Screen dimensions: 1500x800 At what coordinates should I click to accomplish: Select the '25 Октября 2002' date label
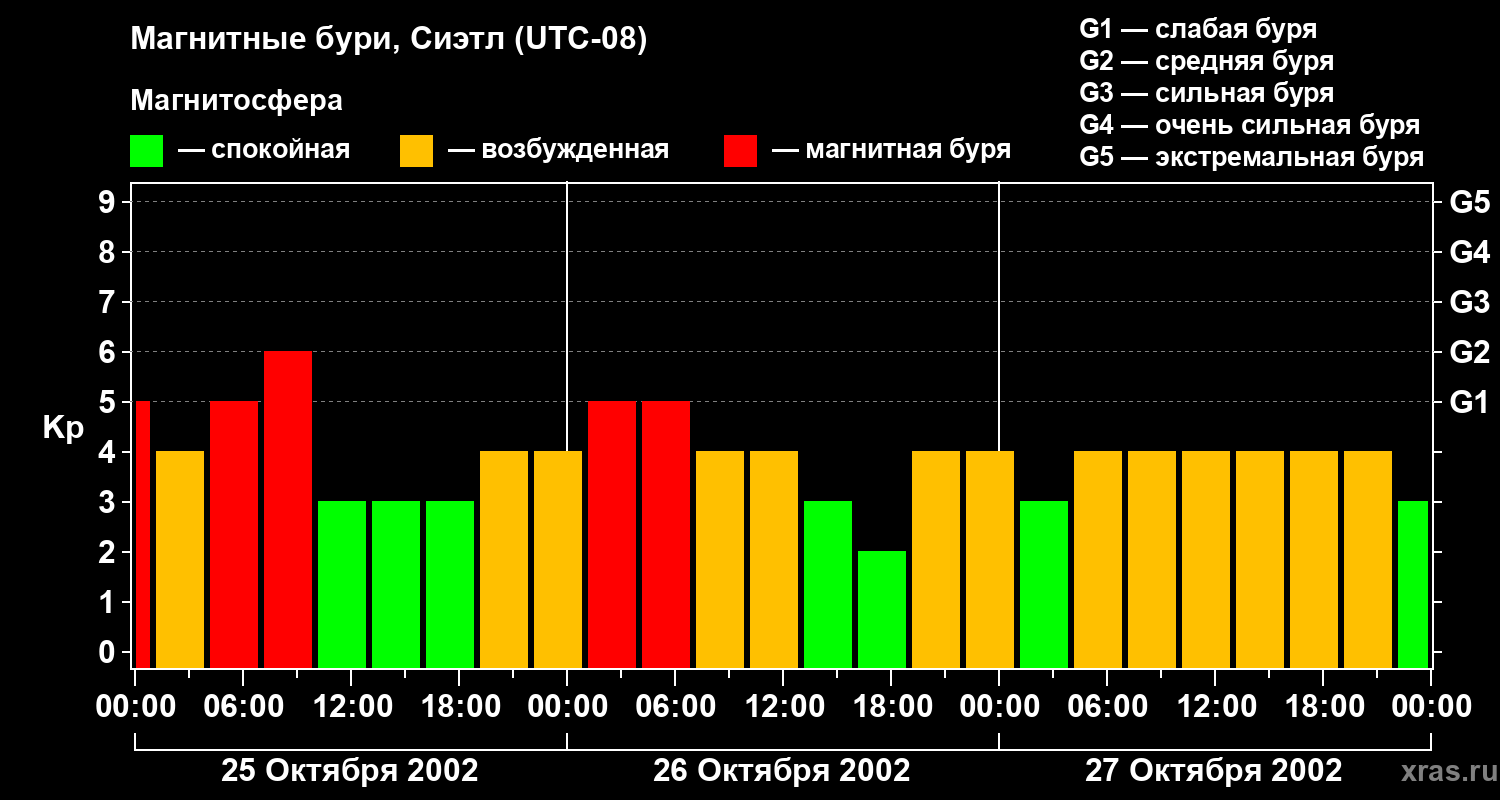(350, 771)
